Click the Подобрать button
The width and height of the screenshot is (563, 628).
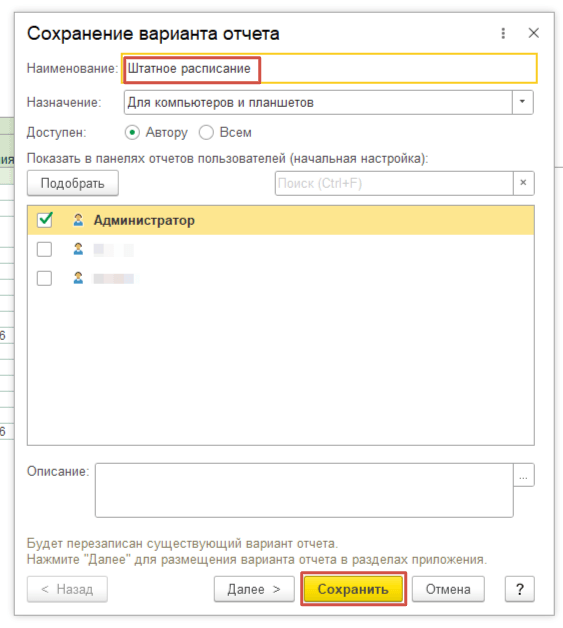coord(73,183)
